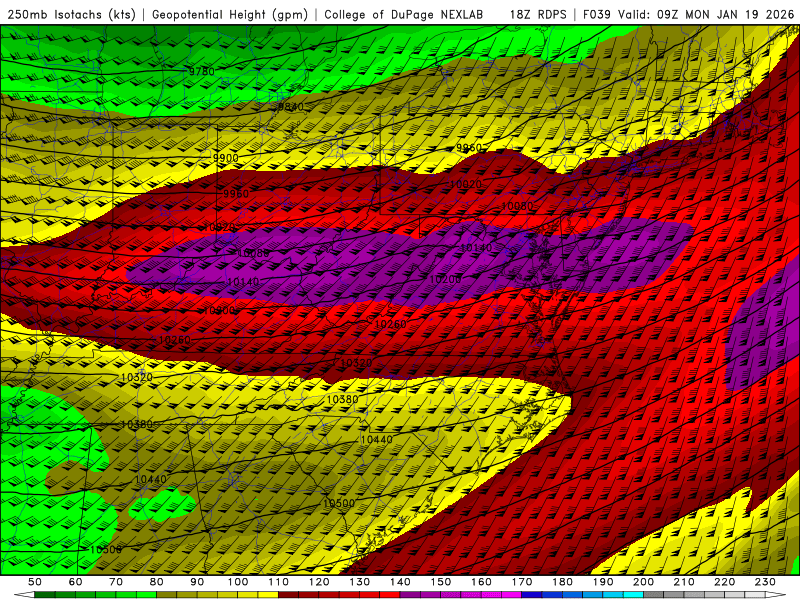
Task: Click the 190 knot value on the color scale
Action: tap(603, 582)
